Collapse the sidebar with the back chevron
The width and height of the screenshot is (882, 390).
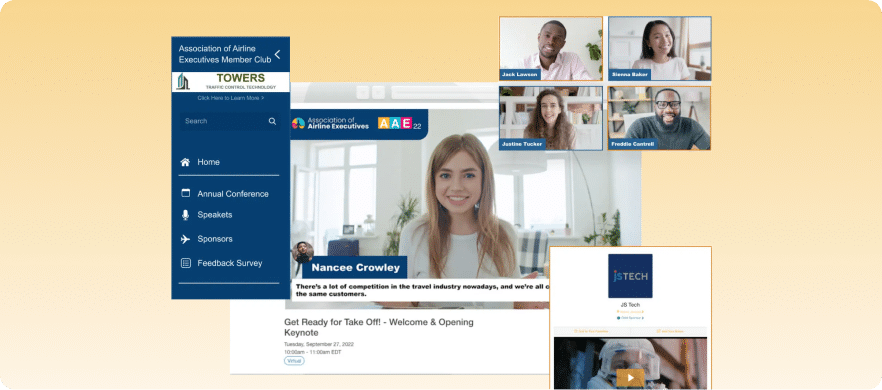pos(277,54)
